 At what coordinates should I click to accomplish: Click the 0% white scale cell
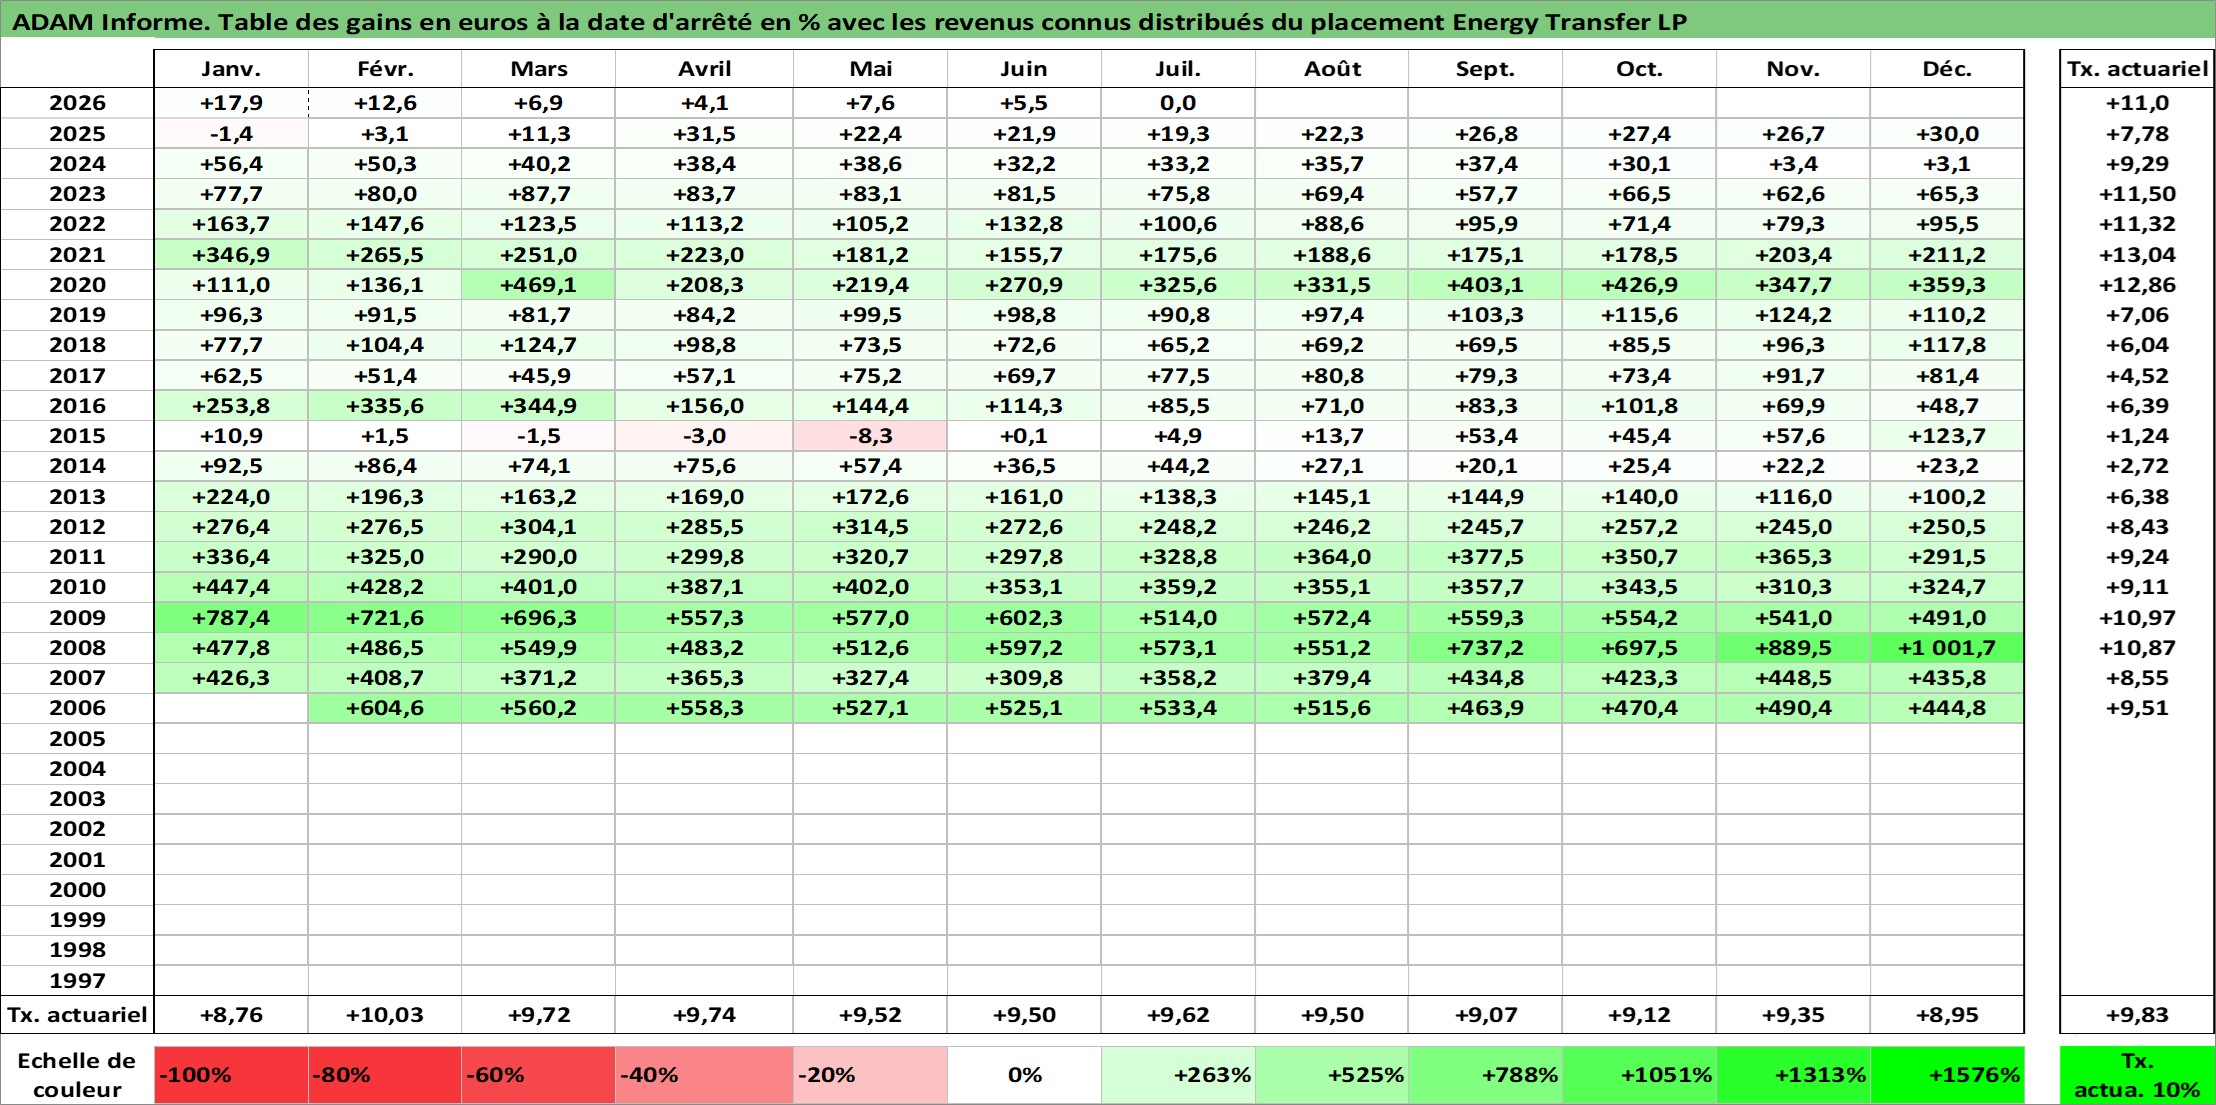[1024, 1075]
